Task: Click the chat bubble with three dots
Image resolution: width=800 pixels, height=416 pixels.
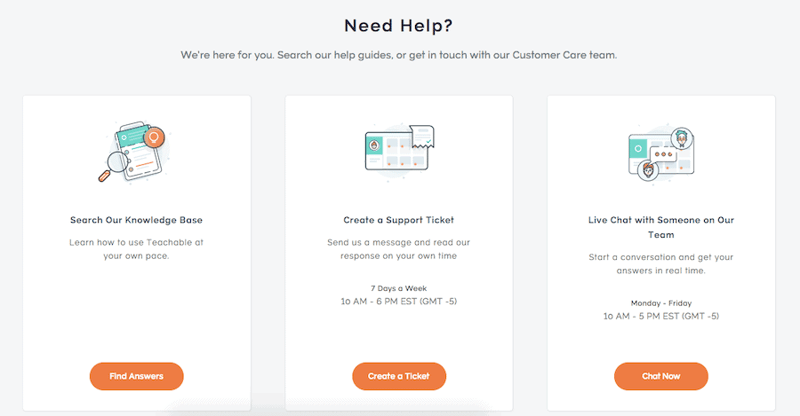Action: pyautogui.click(x=664, y=154)
